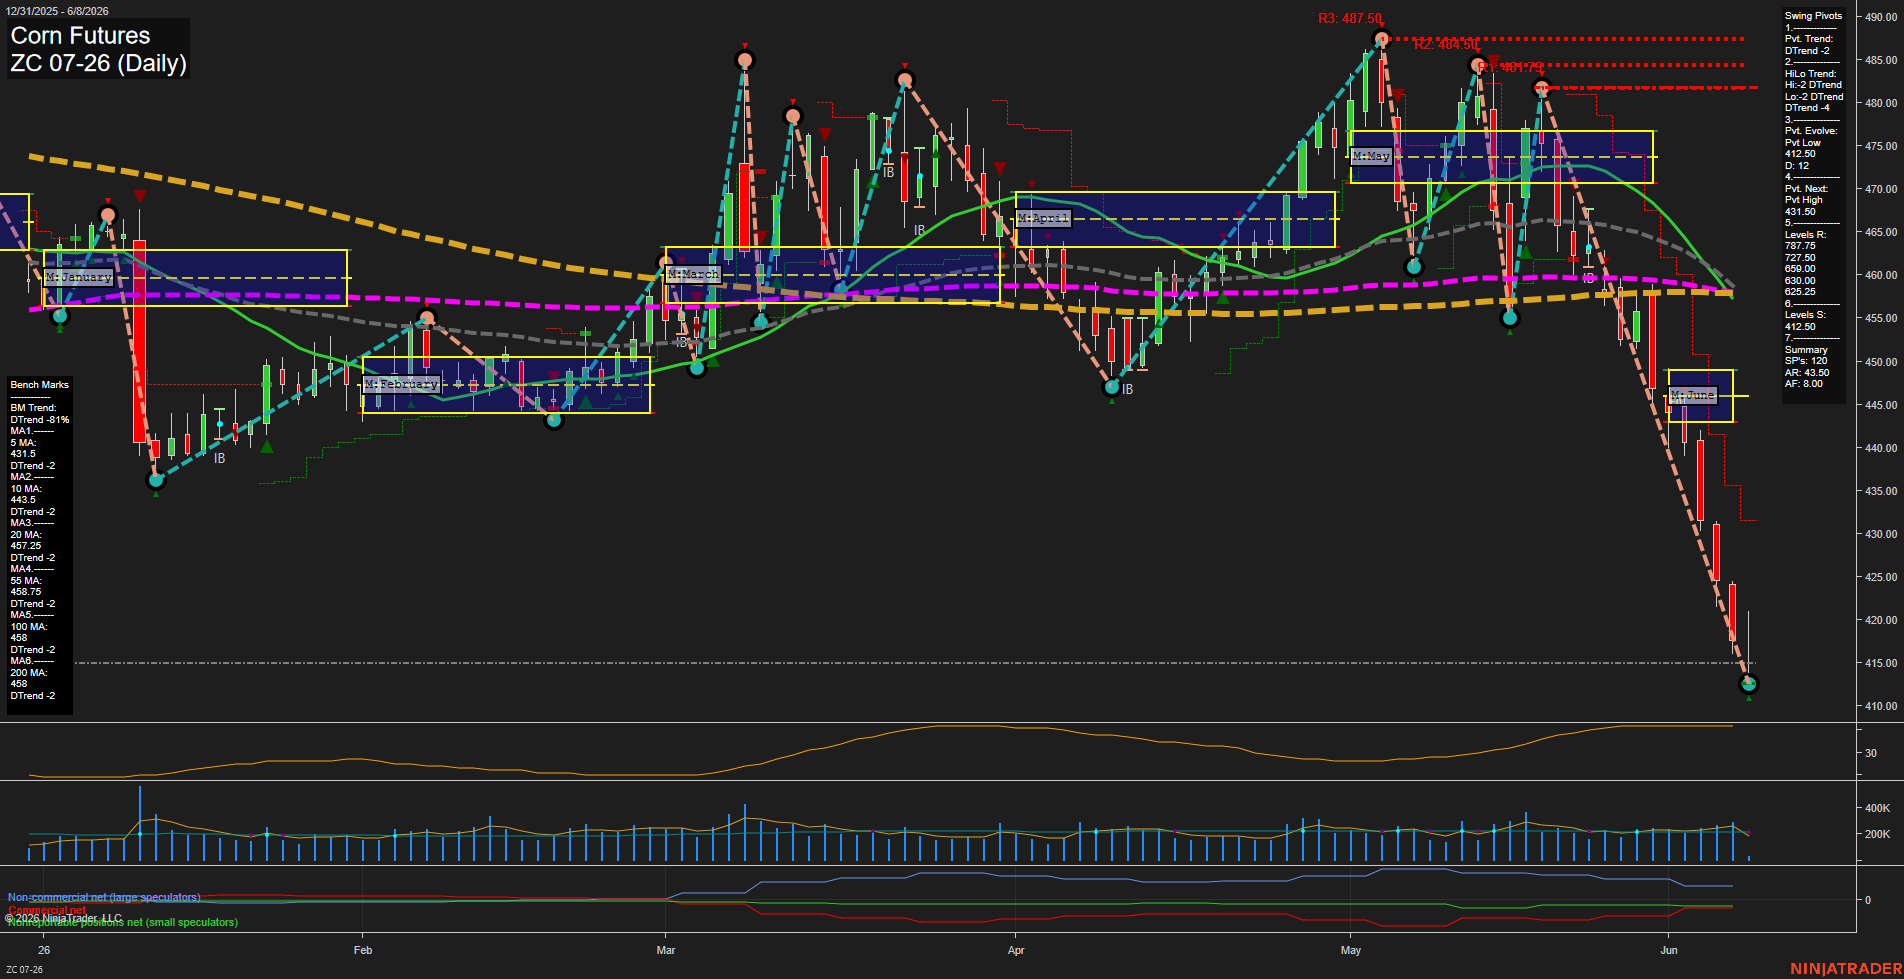The height and width of the screenshot is (979, 1904).
Task: Click the DTrend -4 value
Action: pyautogui.click(x=1807, y=108)
